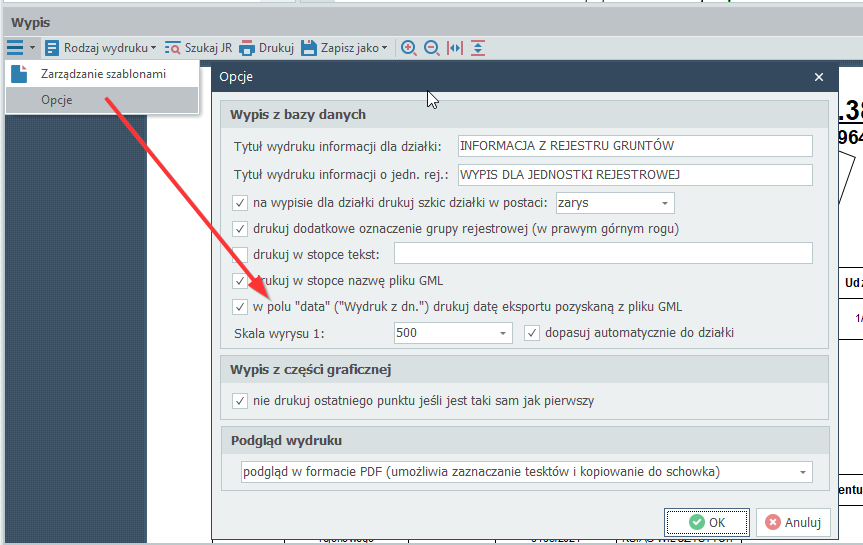Viewport: 863px width, 545px height.
Task: Choose 'Opcje' from the dropdown menu
Action: point(57,100)
